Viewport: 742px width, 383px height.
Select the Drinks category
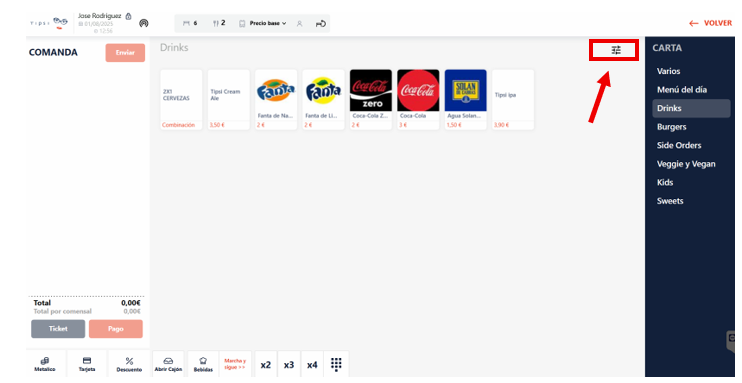(x=691, y=108)
